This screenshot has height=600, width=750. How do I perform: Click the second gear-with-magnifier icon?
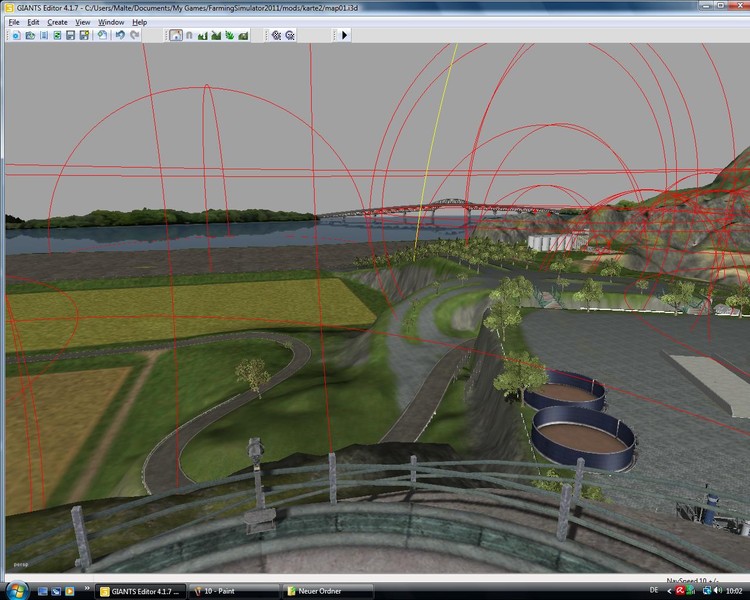[290, 35]
